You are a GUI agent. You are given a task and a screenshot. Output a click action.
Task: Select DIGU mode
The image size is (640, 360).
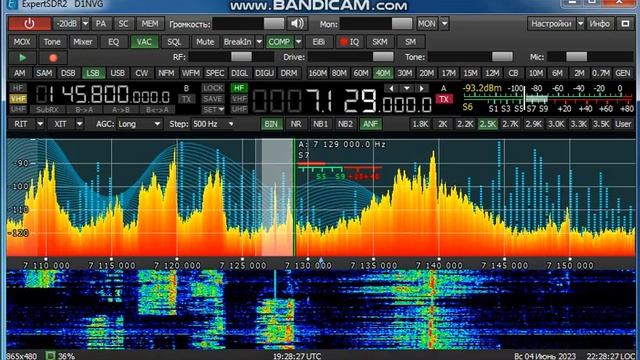[x=264, y=73]
